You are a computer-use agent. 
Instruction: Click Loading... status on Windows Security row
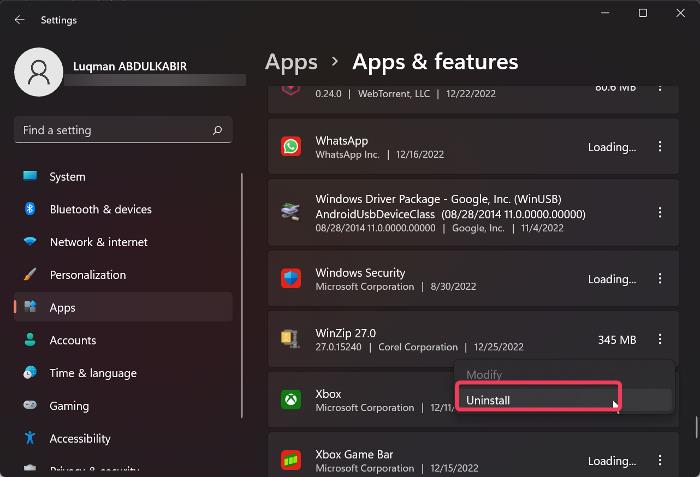click(612, 279)
